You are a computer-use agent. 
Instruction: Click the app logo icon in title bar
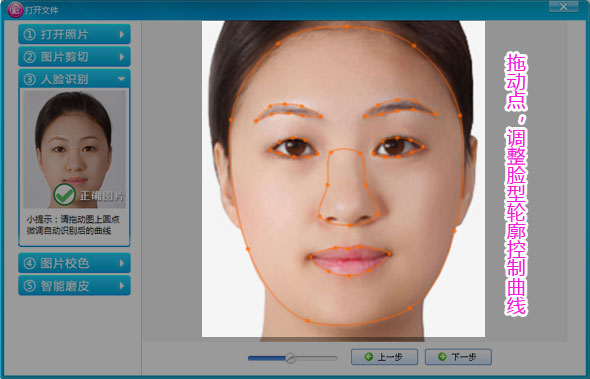click(15, 10)
